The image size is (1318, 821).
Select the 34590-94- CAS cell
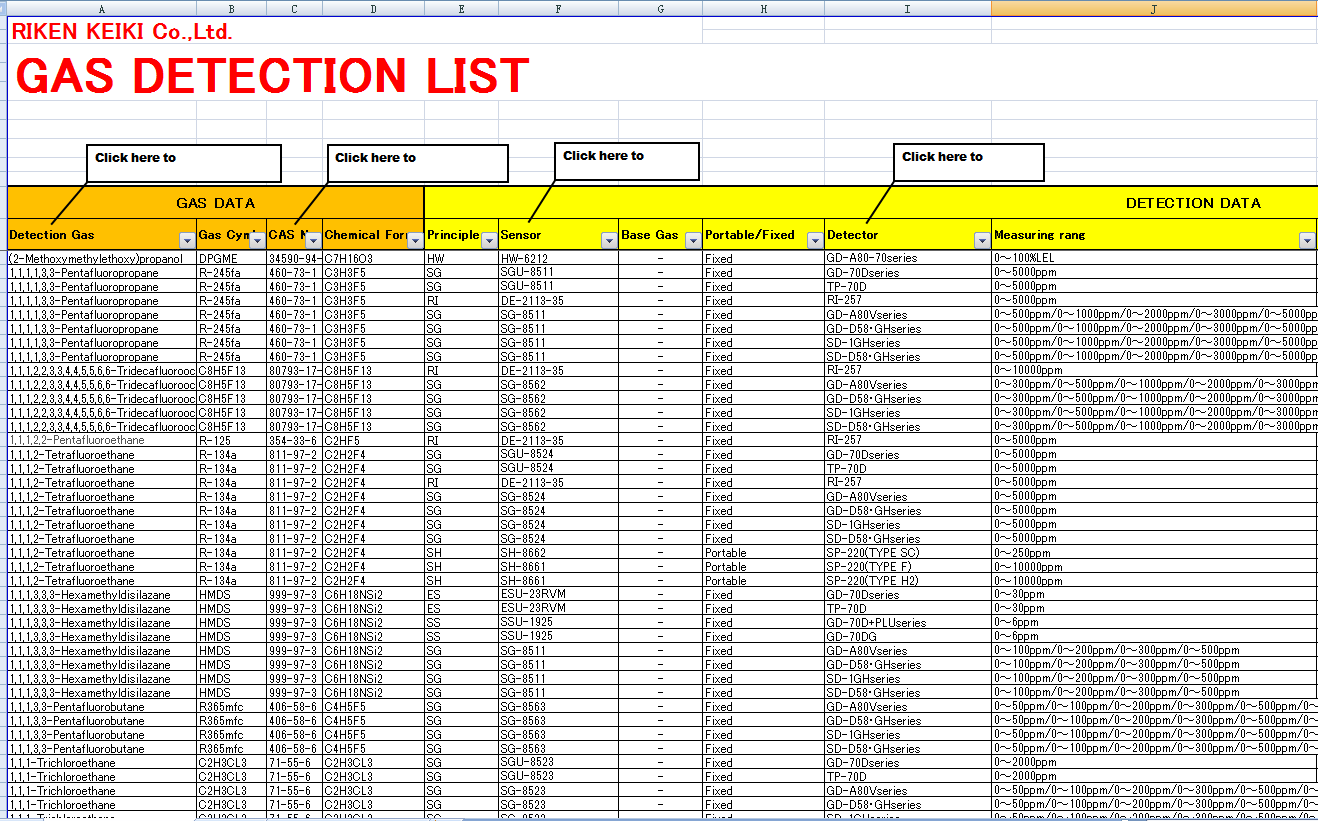tap(294, 258)
